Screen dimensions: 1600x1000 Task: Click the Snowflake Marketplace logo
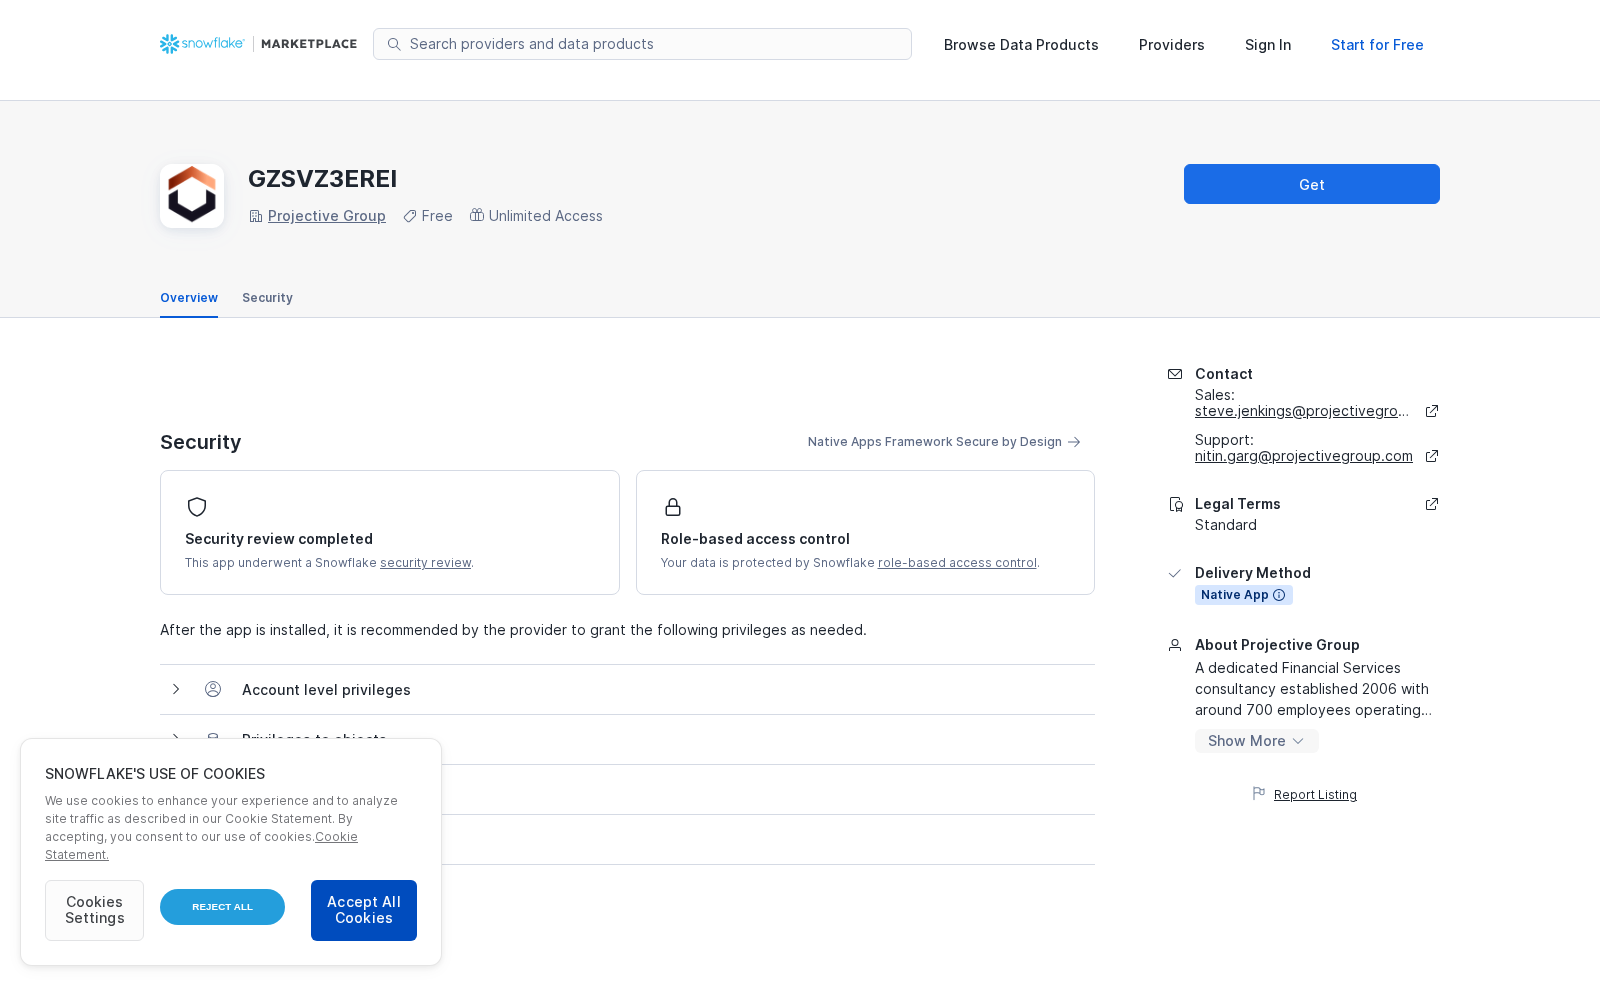point(258,44)
